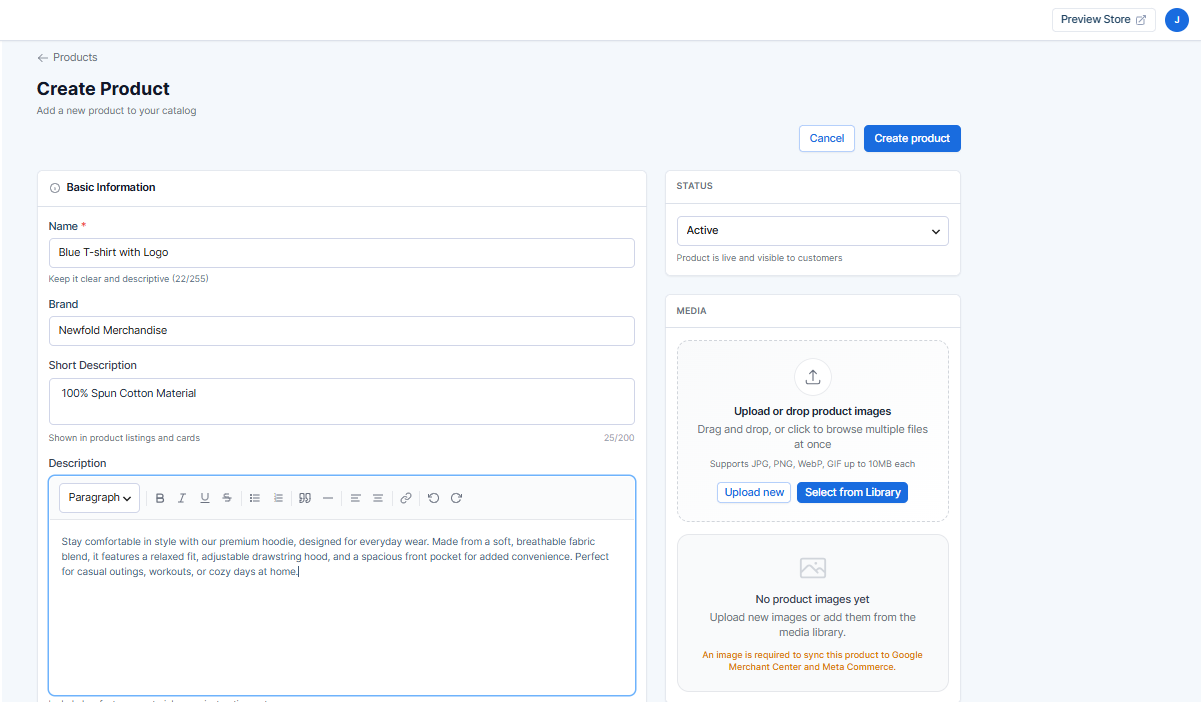Insert a hyperlink using the link icon
Screen dimensions: 1201x702
(406, 498)
